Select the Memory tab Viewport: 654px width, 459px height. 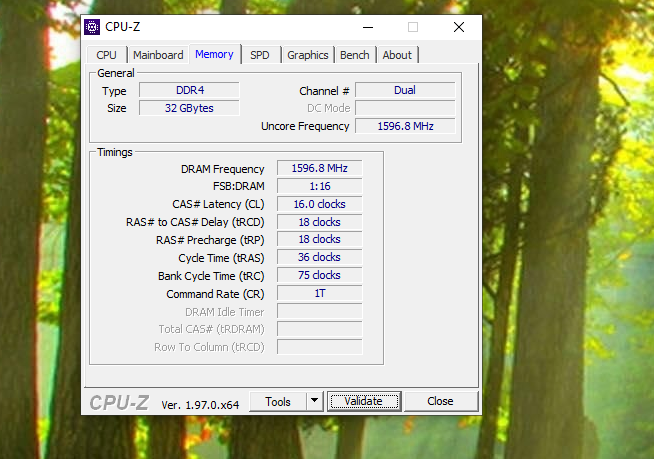click(x=214, y=54)
